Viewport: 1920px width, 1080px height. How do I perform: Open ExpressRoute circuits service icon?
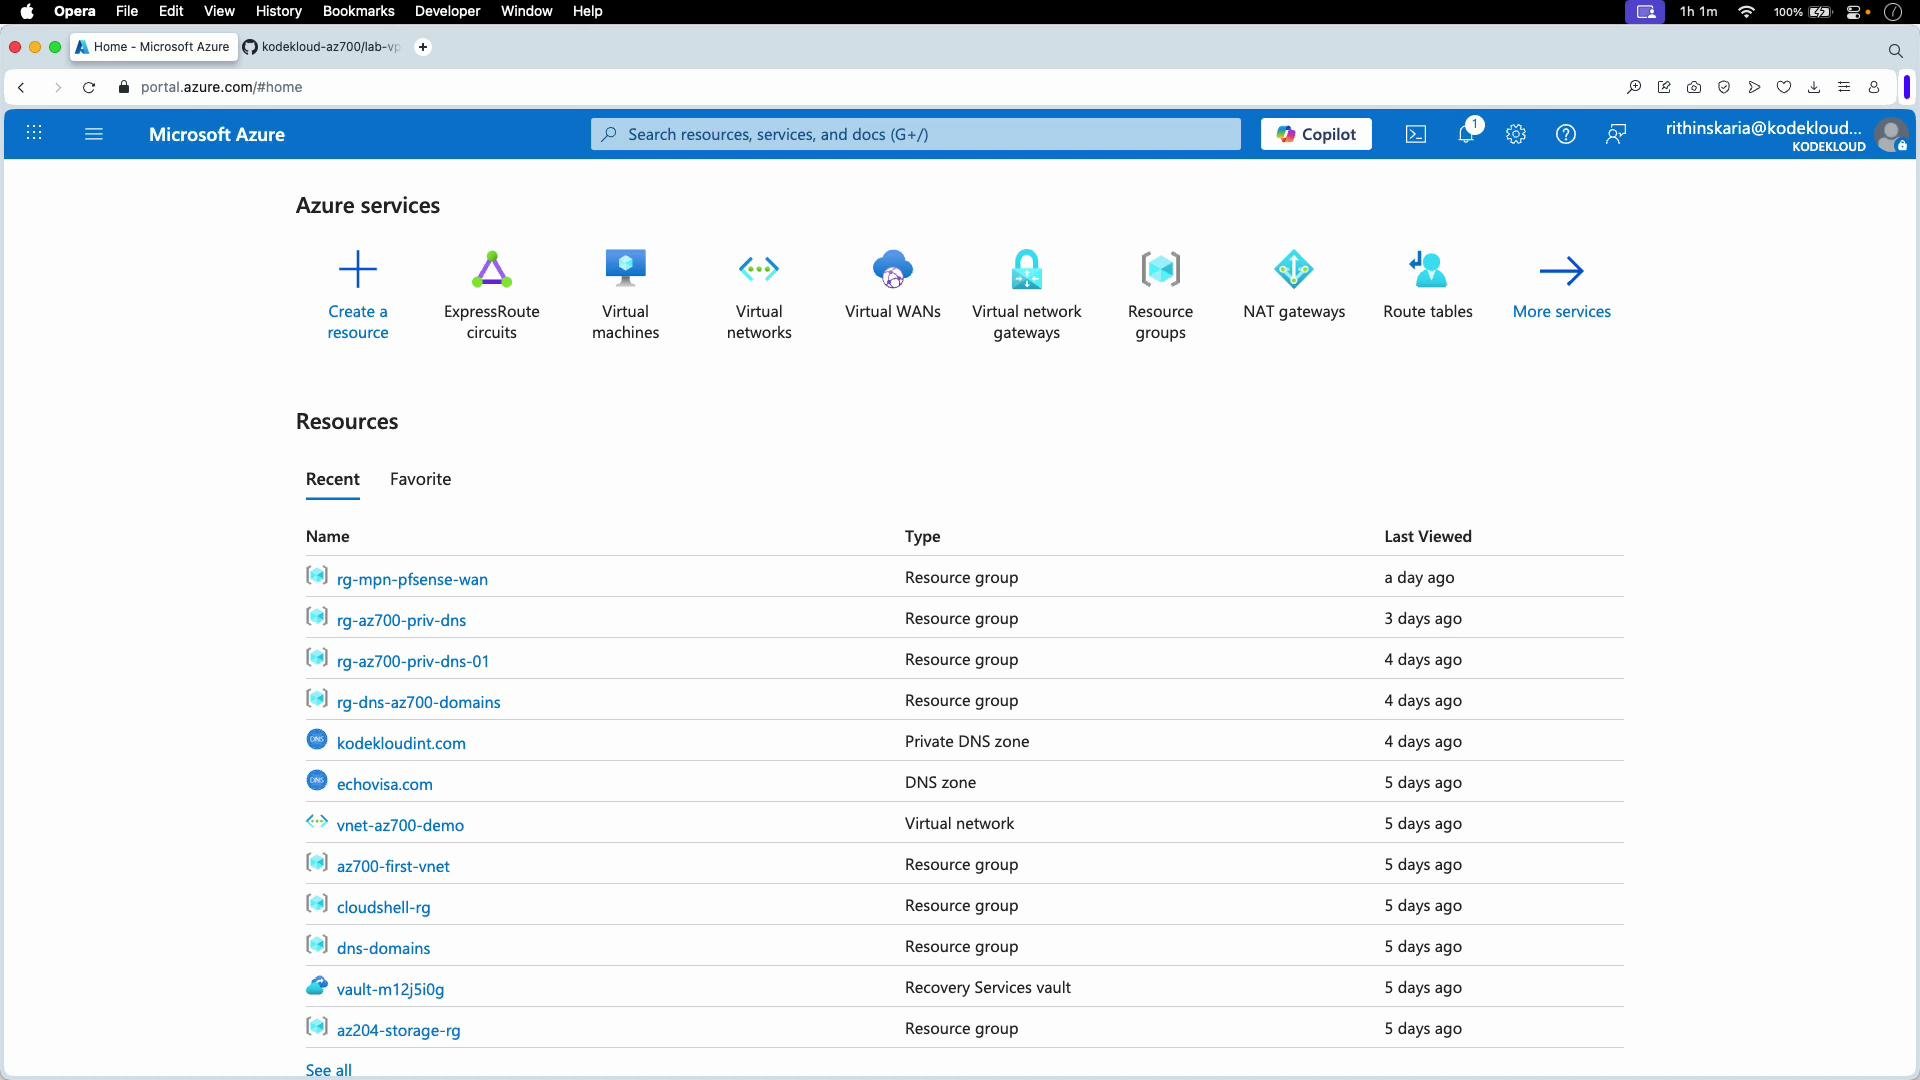pos(492,269)
